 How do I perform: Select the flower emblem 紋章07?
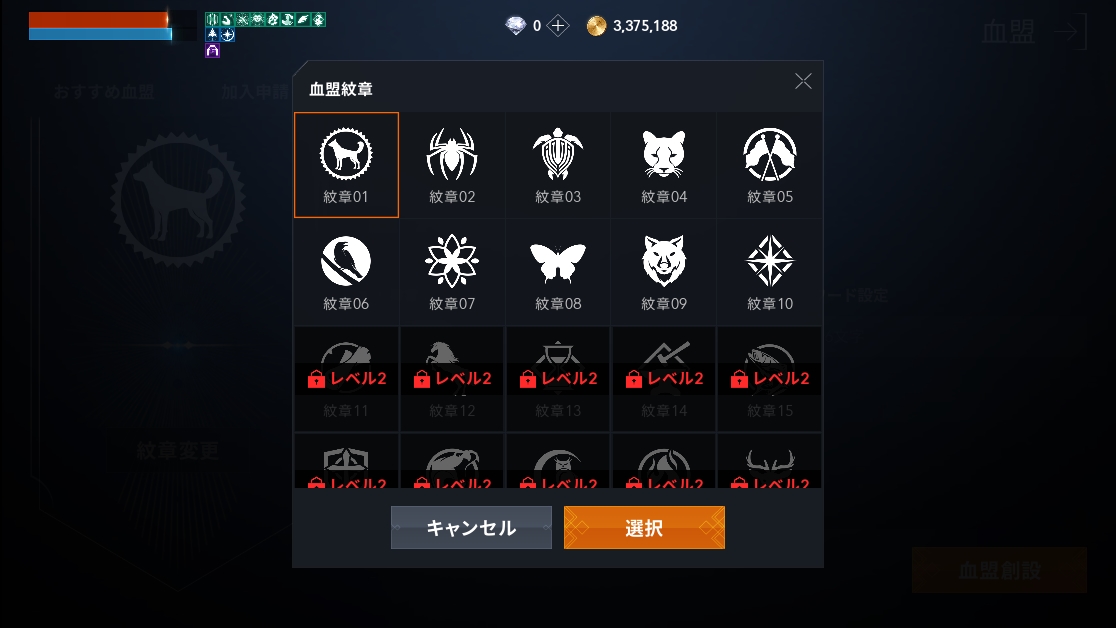click(452, 272)
